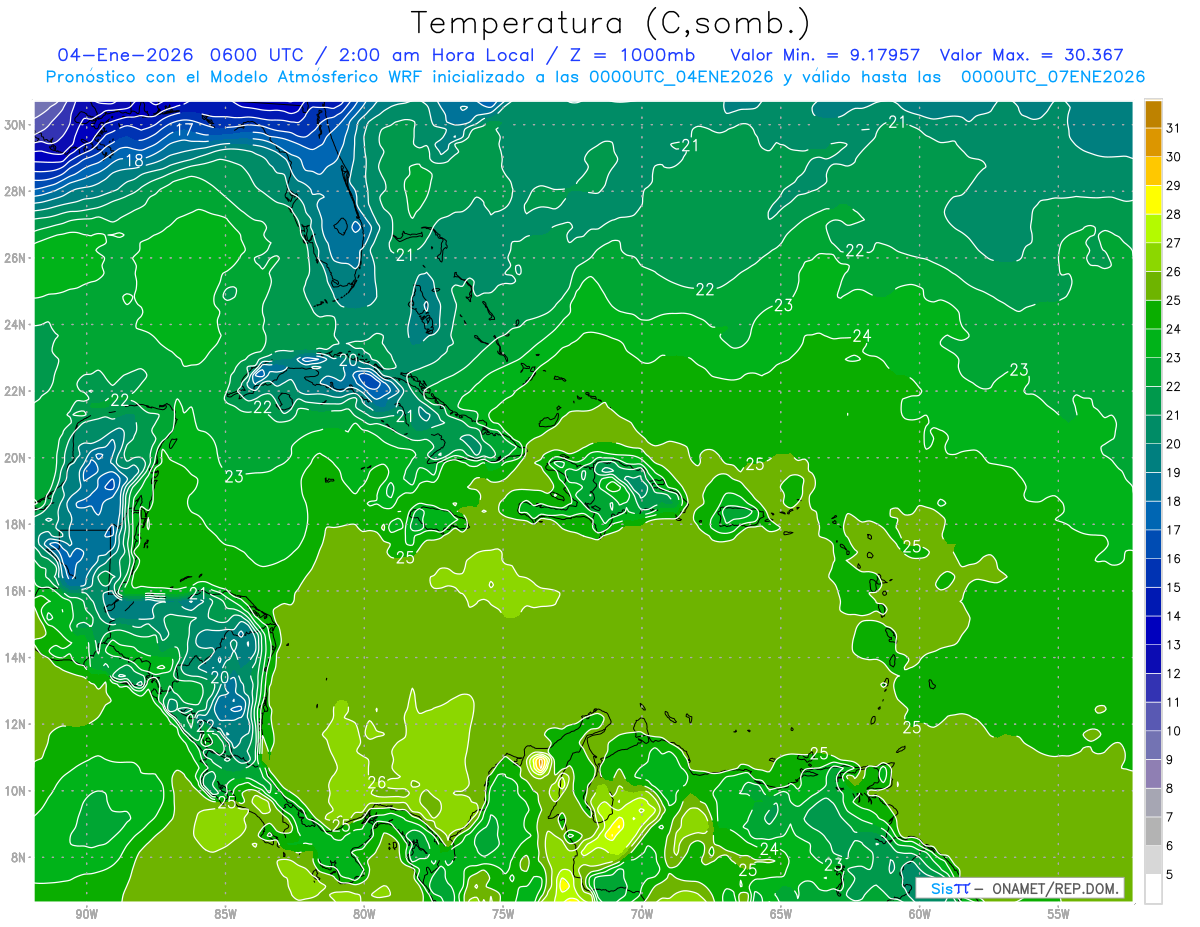The width and height of the screenshot is (1200, 927).
Task: Click the "18" contour label on the map
Action: [x=134, y=161]
